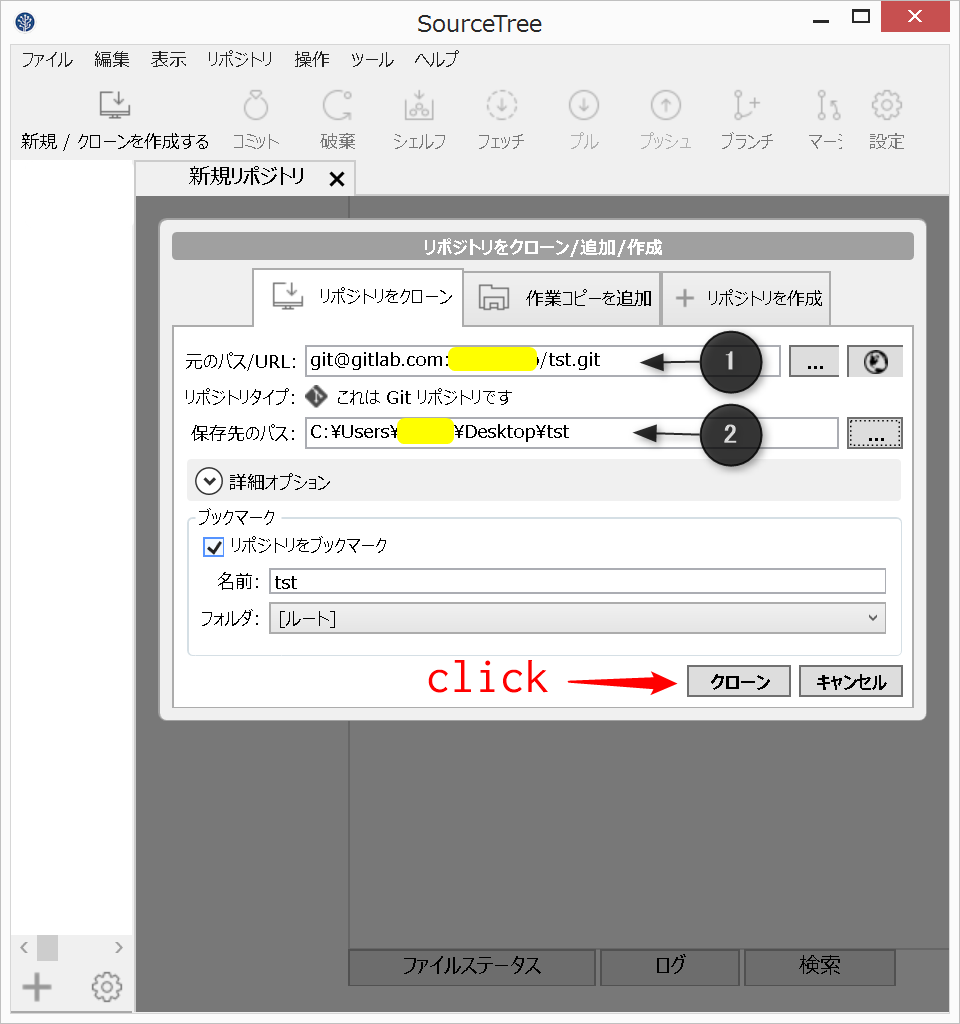Expand the 詳細オプション section
This screenshot has width=960, height=1024.
(x=209, y=482)
